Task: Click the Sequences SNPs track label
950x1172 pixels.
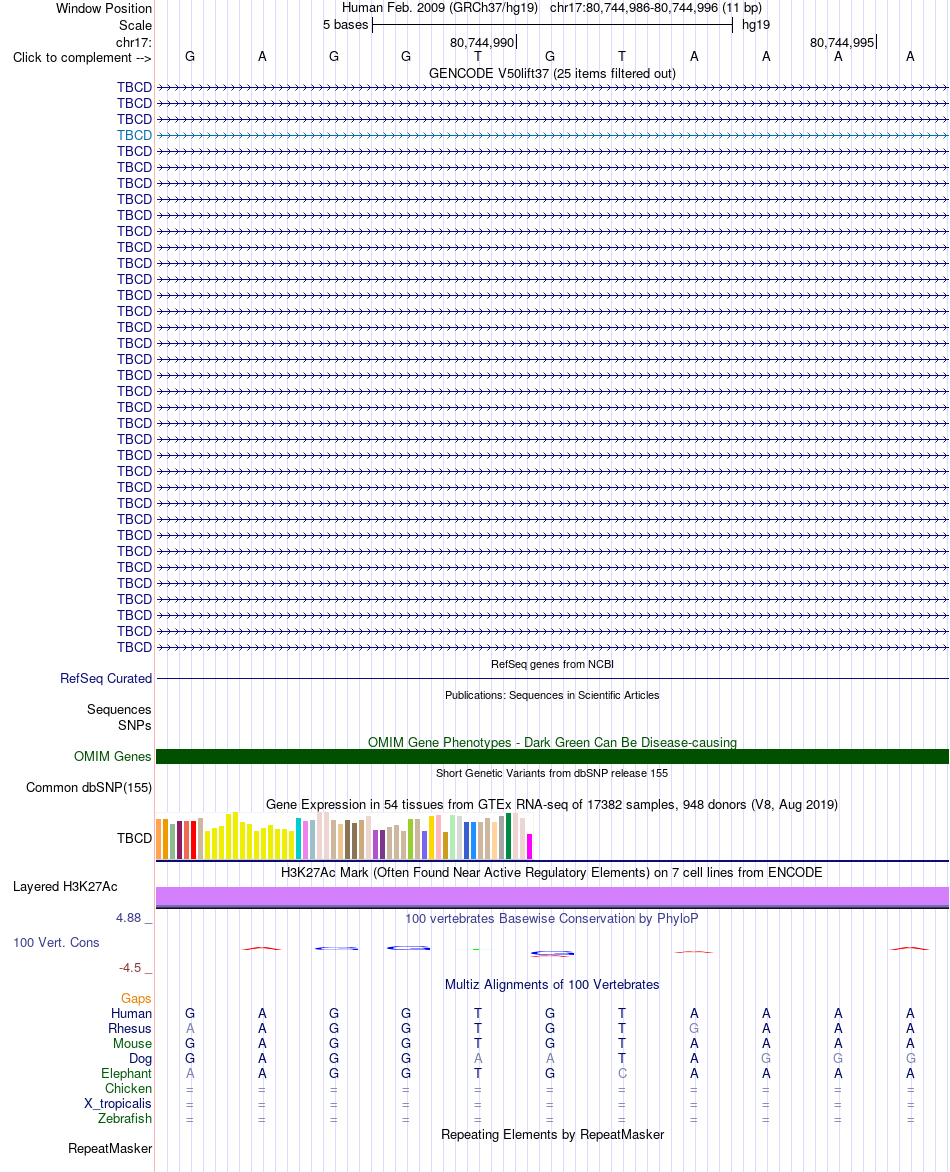Action: tap(120, 718)
